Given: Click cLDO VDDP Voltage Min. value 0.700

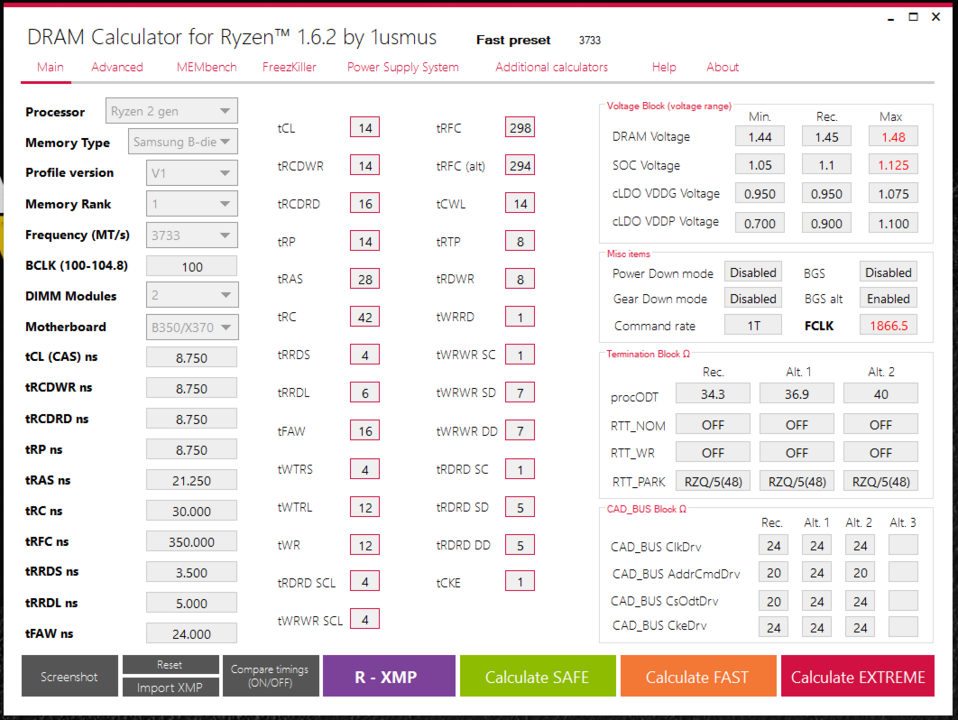Looking at the screenshot, I should click(x=759, y=223).
